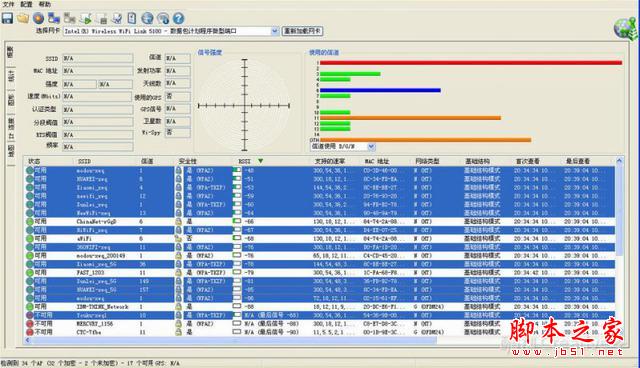Click the SSID N/A field

(98, 58)
